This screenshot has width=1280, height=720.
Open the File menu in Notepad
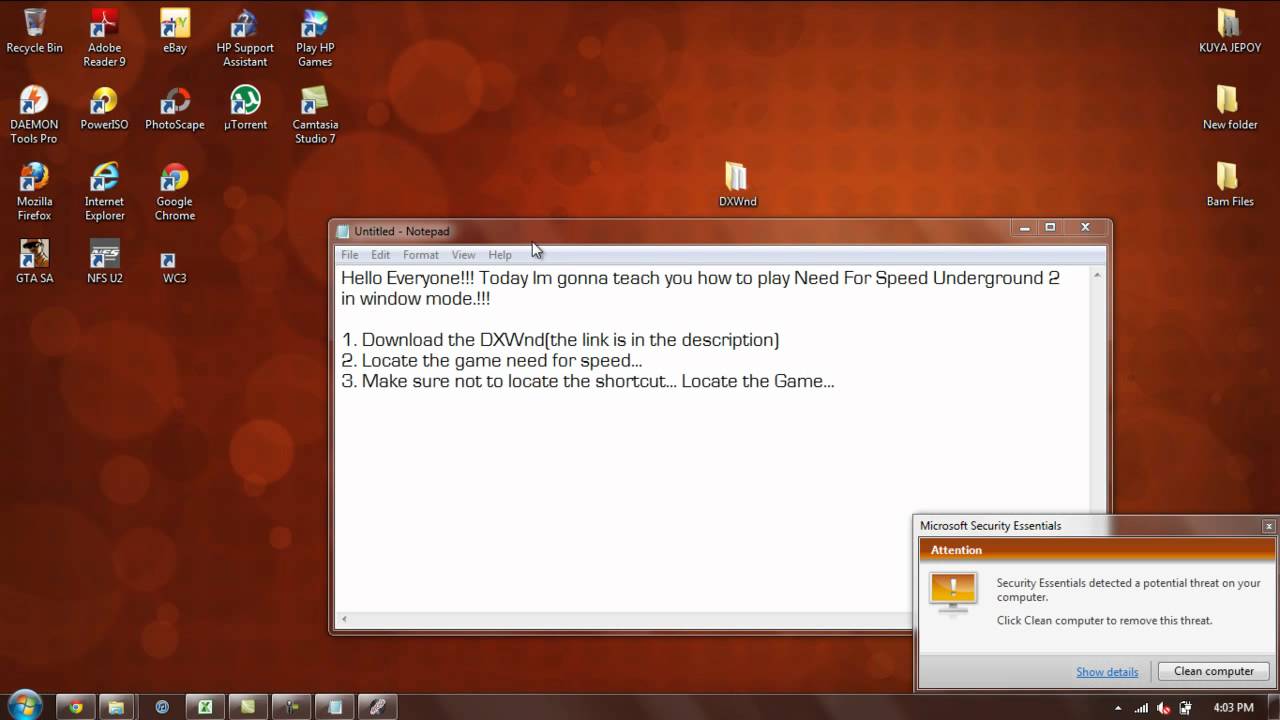tap(350, 255)
